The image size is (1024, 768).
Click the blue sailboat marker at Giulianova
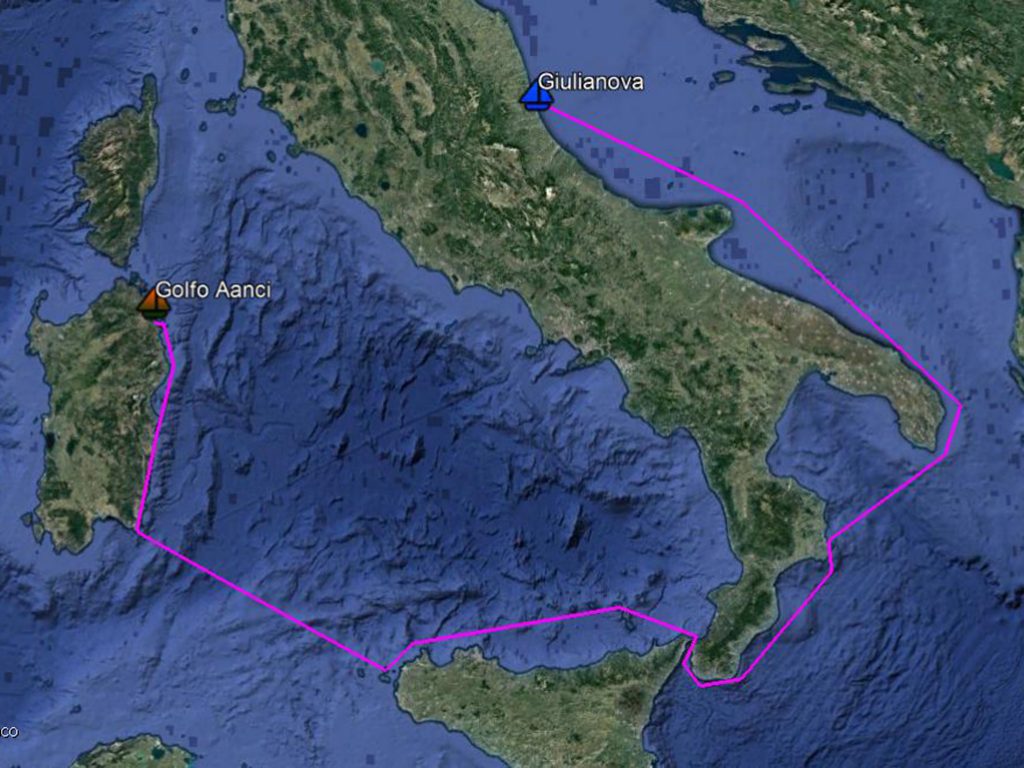click(536, 95)
